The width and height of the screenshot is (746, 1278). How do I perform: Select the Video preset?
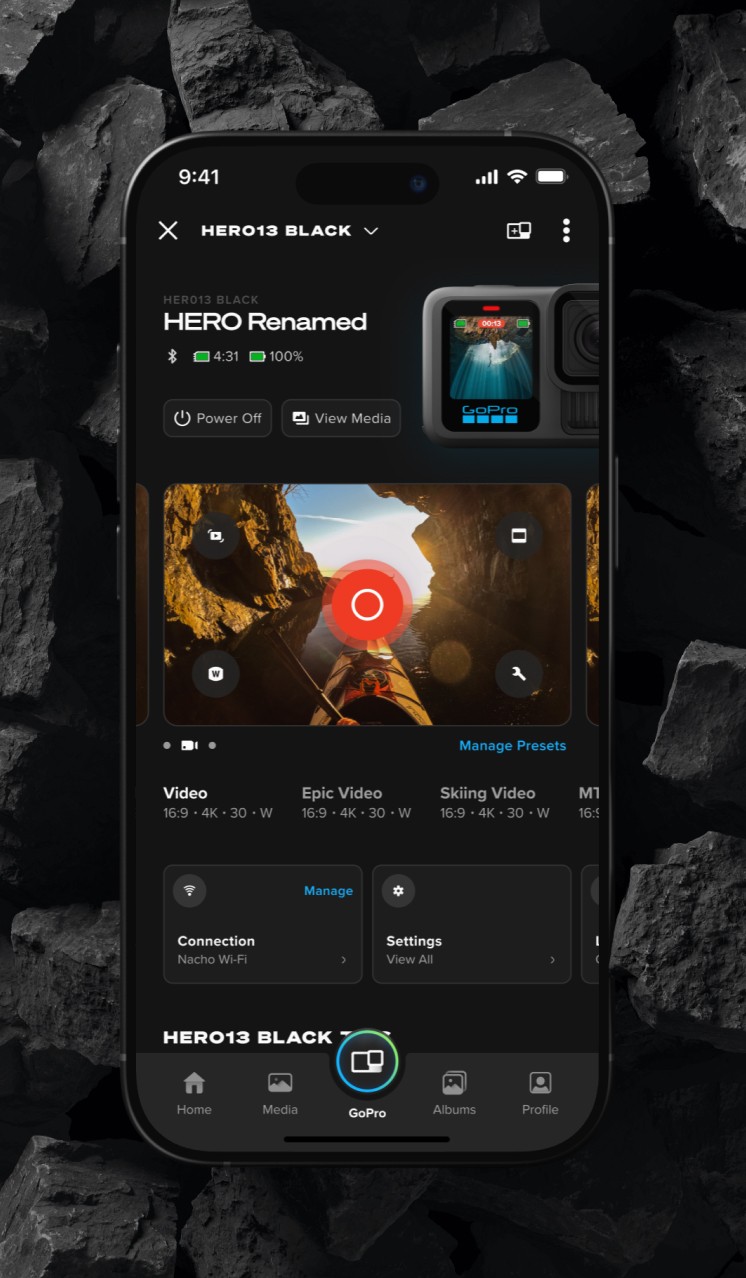pos(218,802)
